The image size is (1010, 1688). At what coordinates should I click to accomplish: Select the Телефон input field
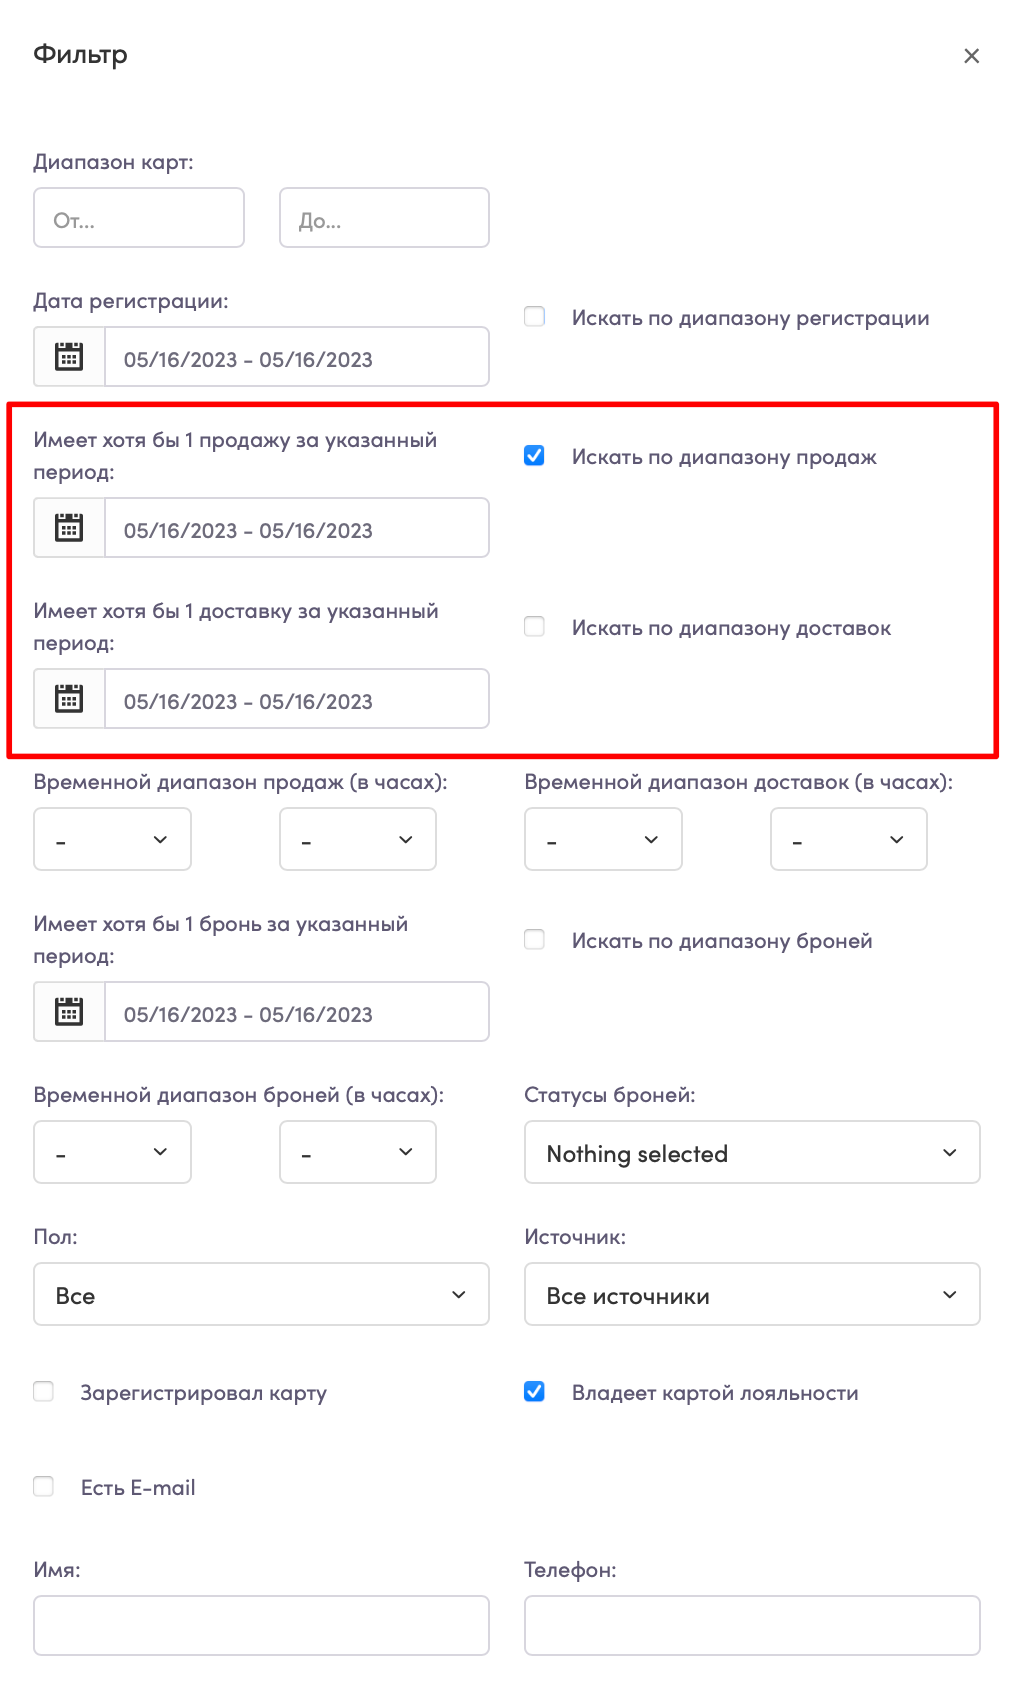tap(752, 1625)
